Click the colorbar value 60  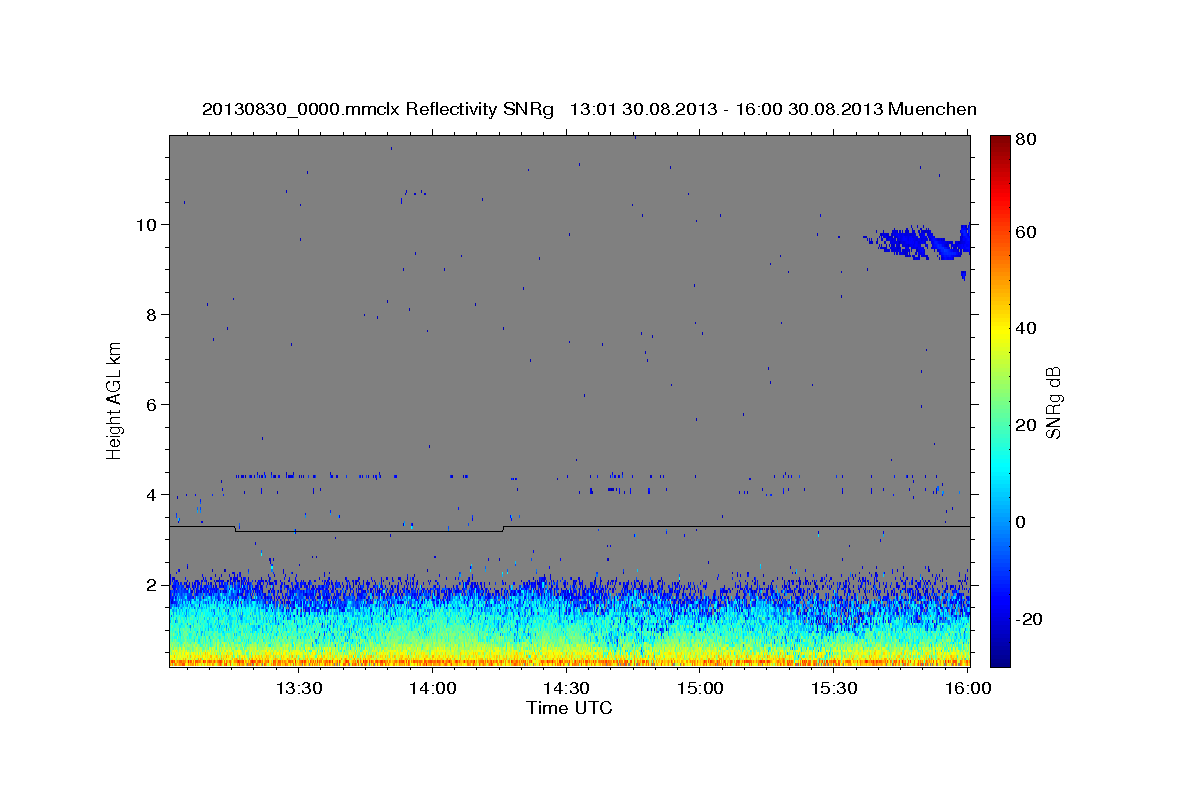click(x=1027, y=232)
